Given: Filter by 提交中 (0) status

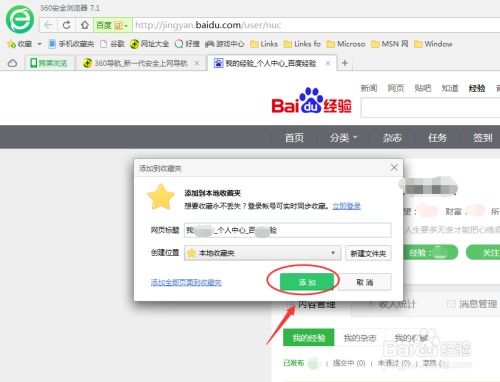Looking at the screenshot, I should (349, 363).
